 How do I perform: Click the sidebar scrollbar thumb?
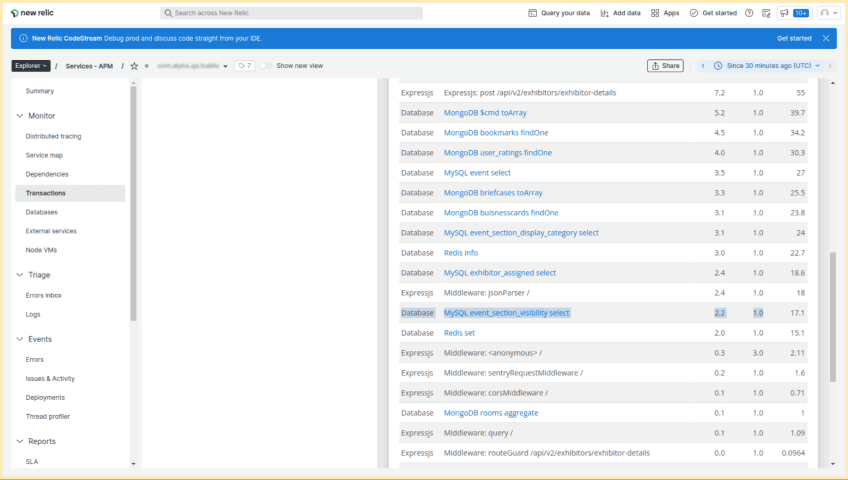pos(134,203)
